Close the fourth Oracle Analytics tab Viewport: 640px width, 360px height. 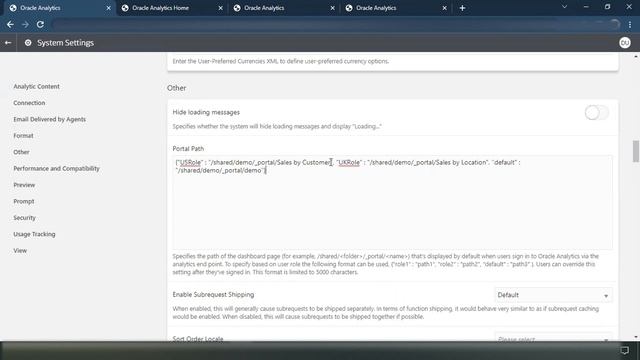[444, 8]
